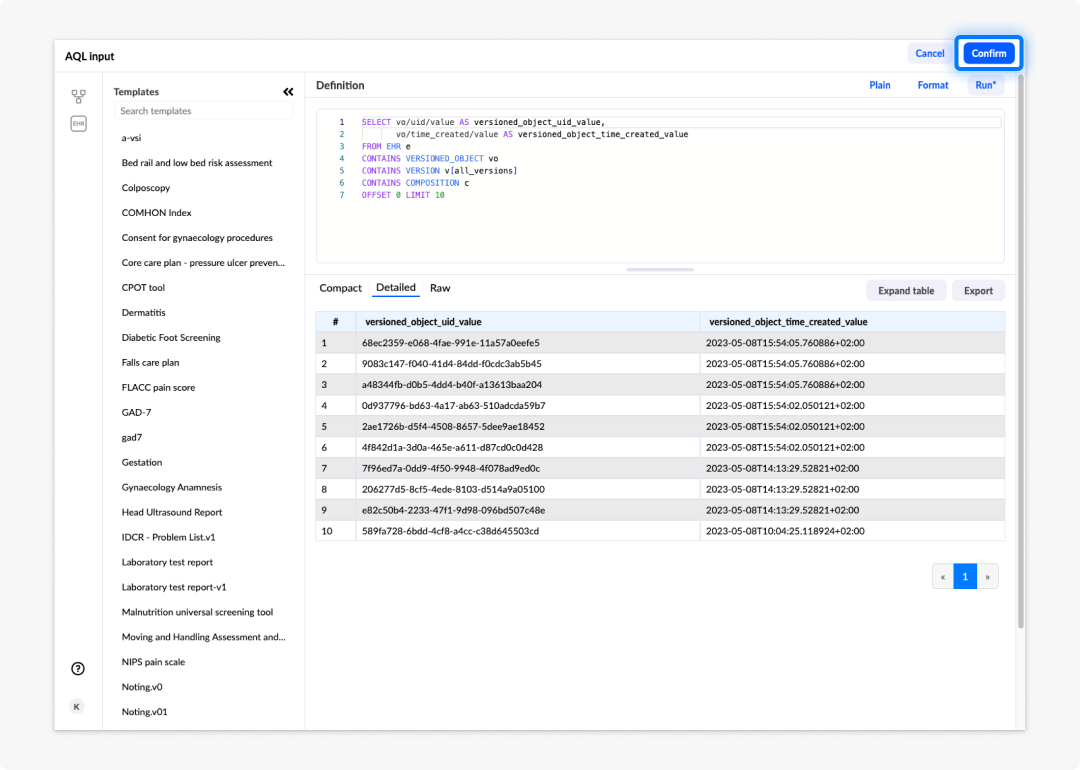Image resolution: width=1080 pixels, height=770 pixels.
Task: Export the query results
Action: coord(978,291)
